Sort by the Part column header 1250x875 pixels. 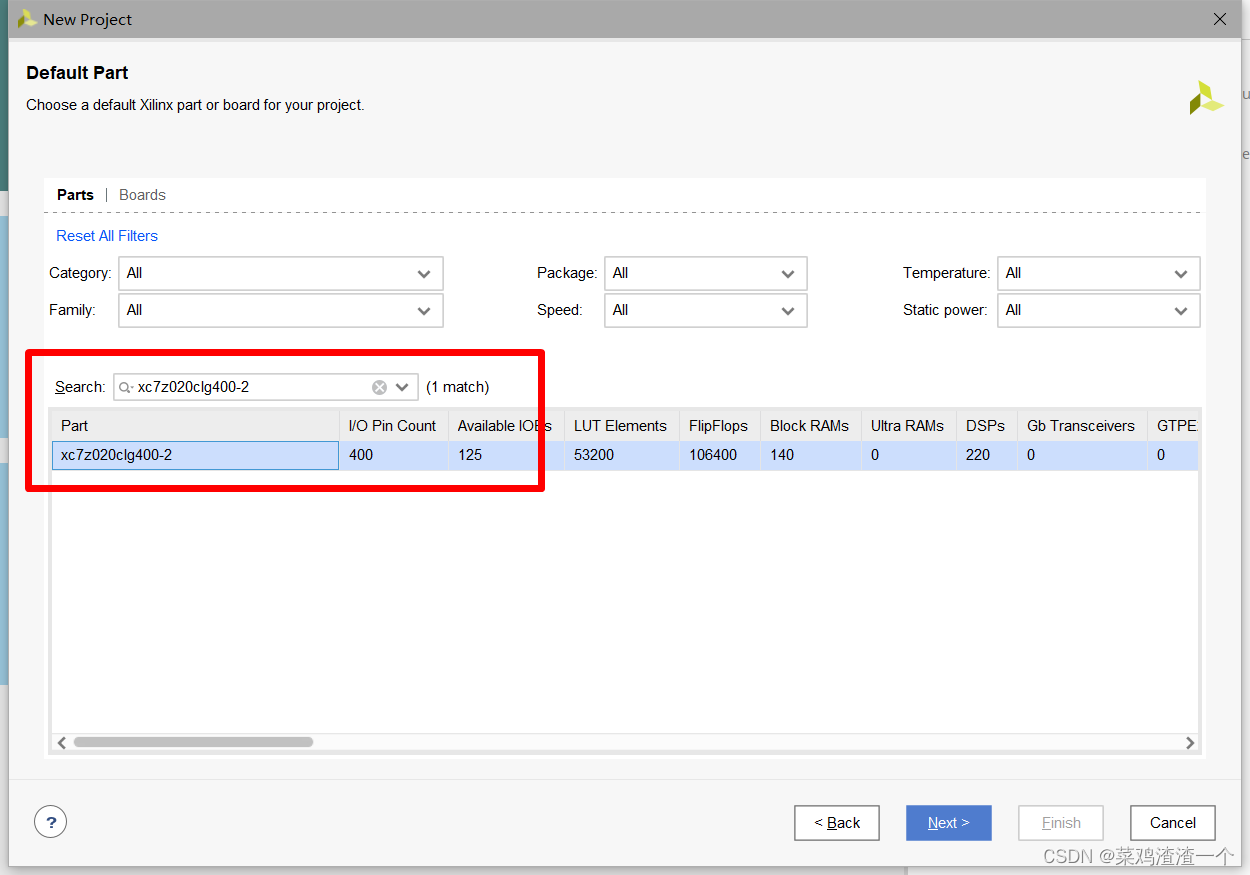pos(195,426)
